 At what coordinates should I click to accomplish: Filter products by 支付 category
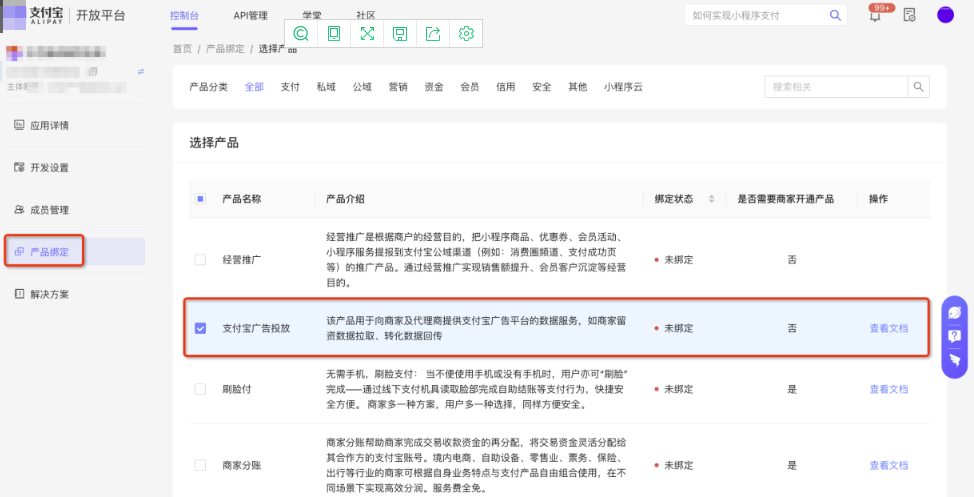click(290, 87)
